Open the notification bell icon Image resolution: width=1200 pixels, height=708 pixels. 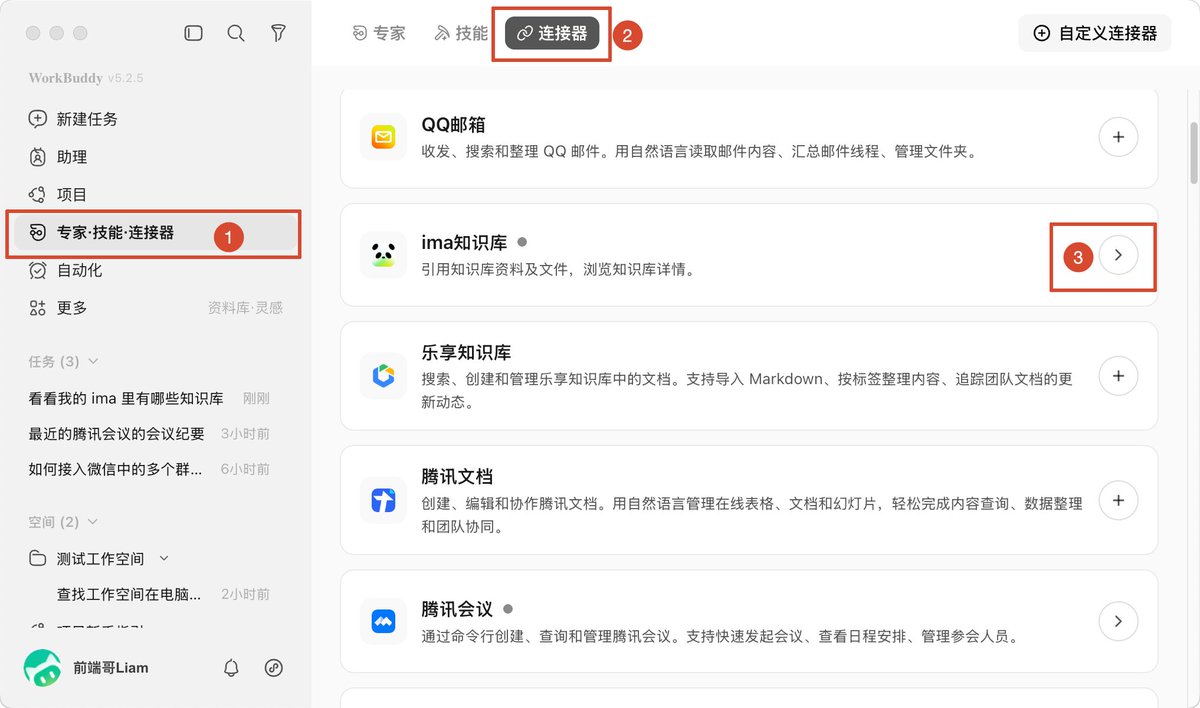click(232, 668)
